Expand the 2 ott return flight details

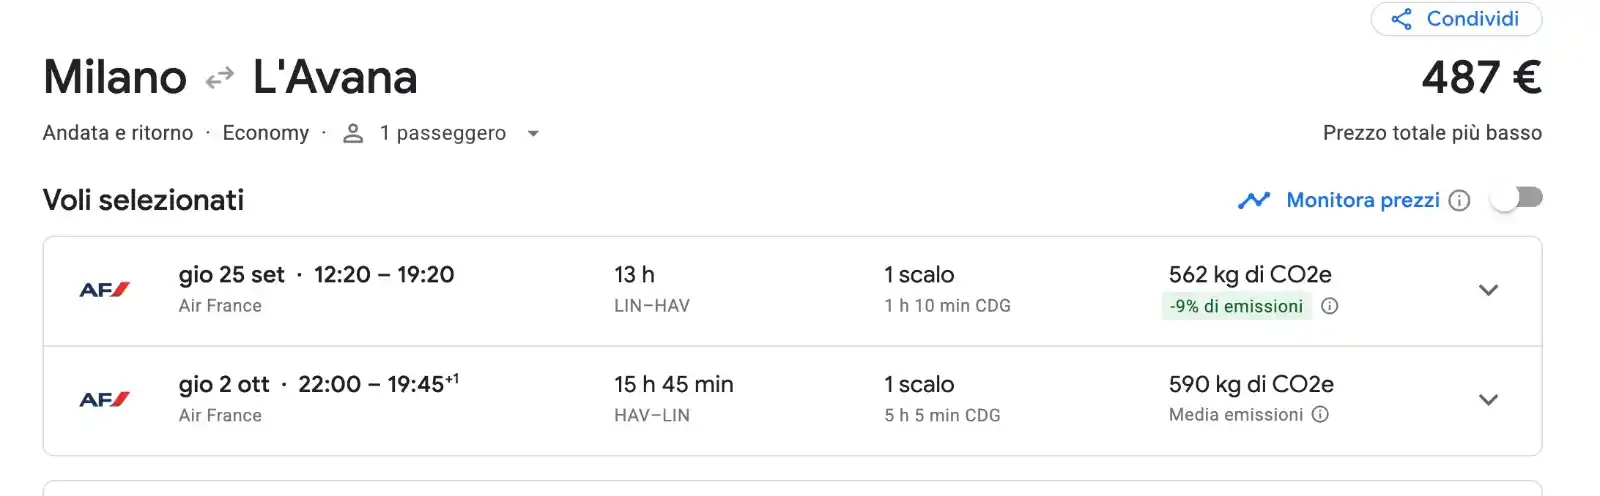1488,400
